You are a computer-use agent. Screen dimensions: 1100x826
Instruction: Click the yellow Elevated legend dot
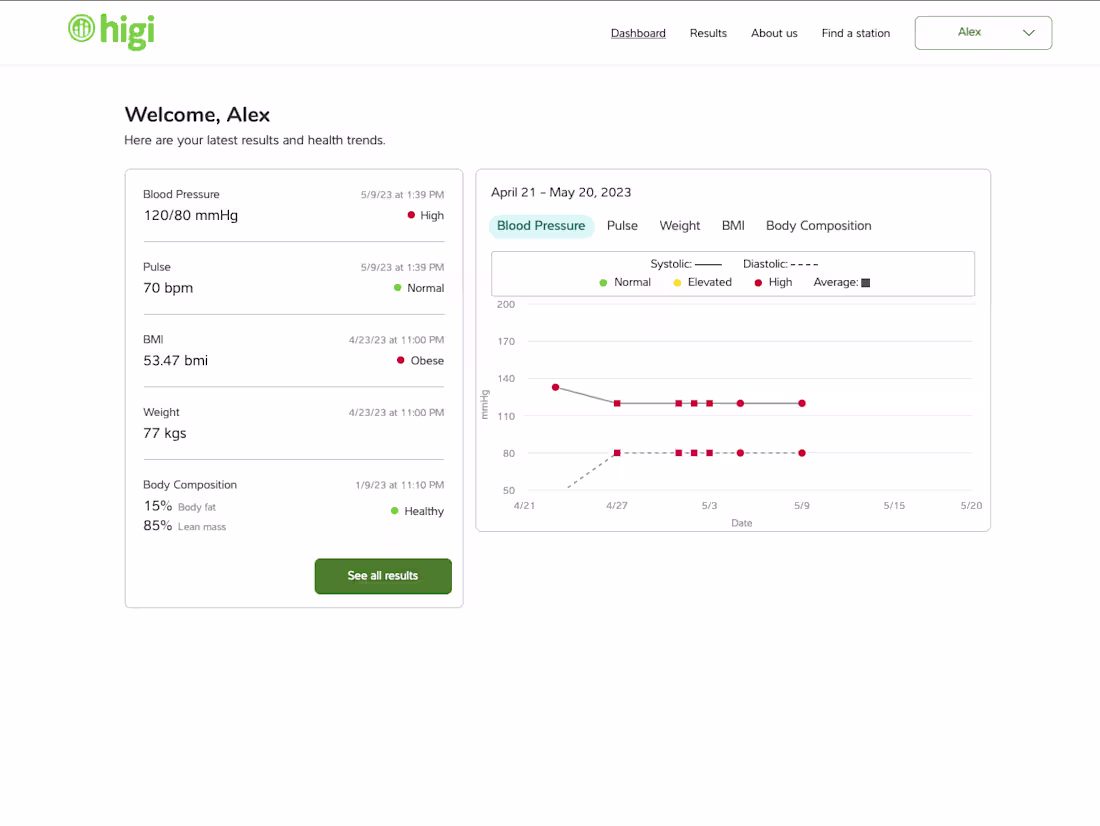[x=677, y=283]
